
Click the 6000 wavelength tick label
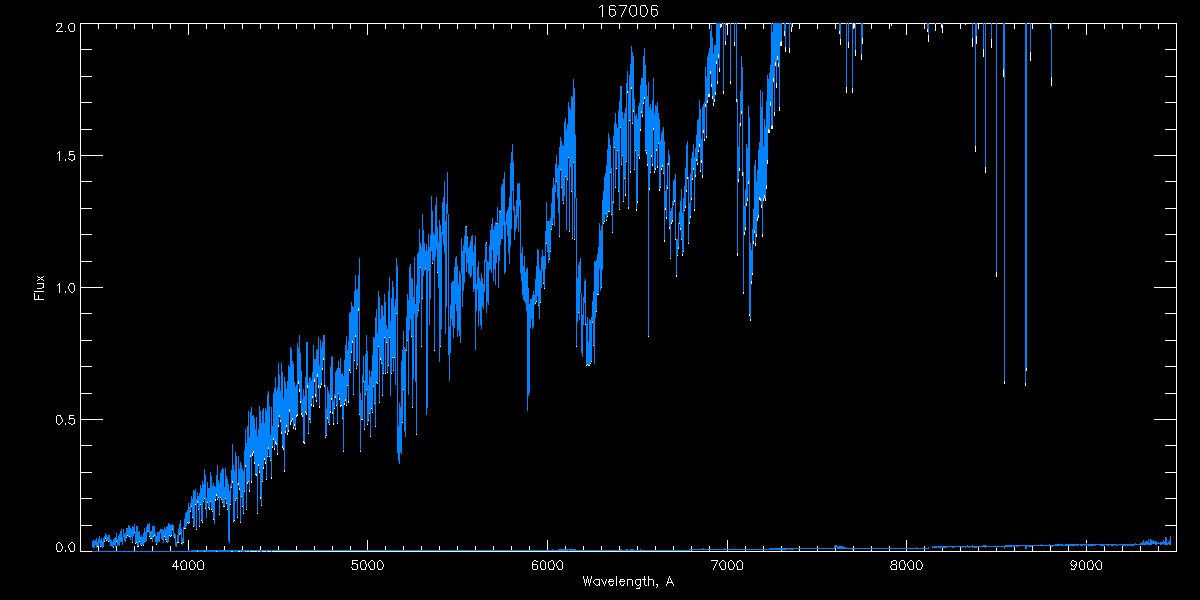coord(548,565)
